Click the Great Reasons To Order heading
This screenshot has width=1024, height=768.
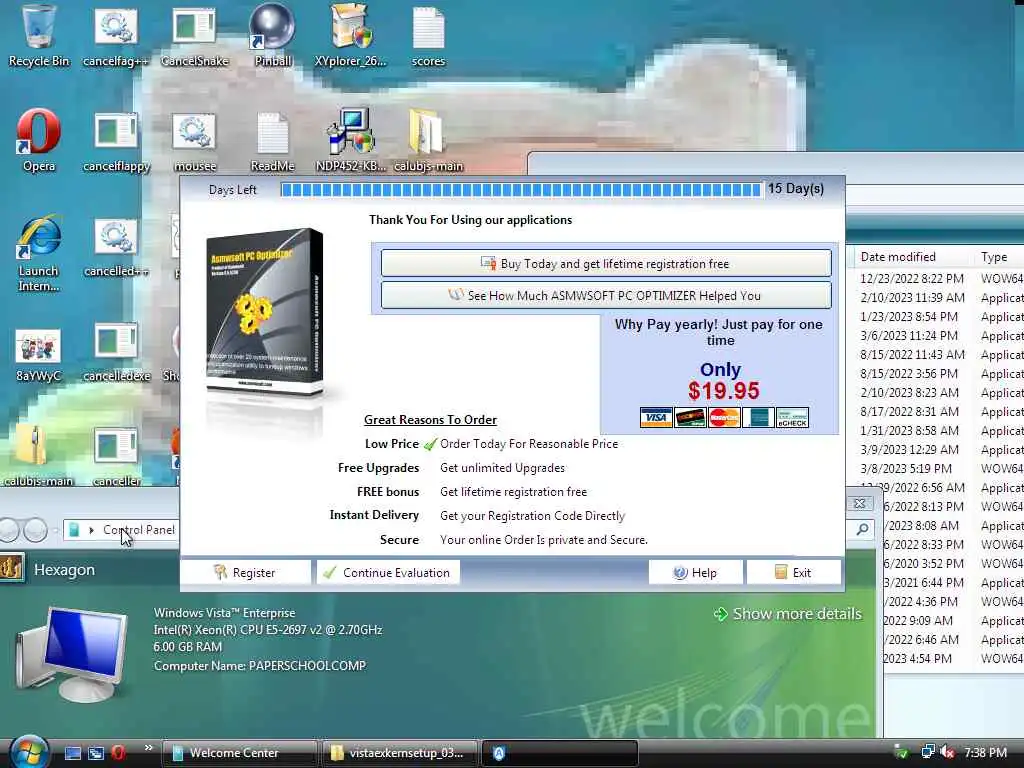(x=430, y=420)
